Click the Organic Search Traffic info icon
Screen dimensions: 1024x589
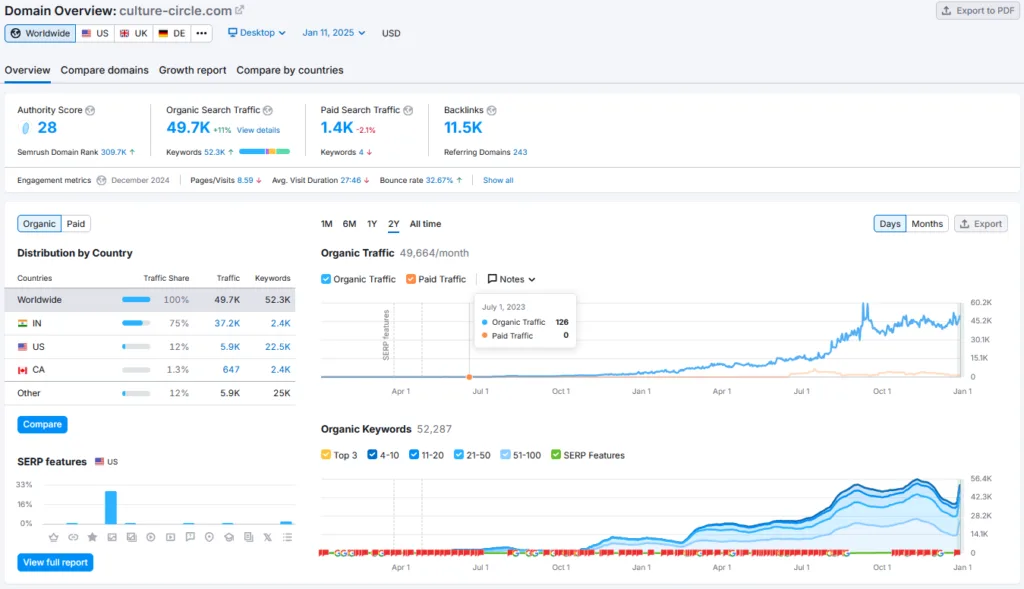point(268,110)
